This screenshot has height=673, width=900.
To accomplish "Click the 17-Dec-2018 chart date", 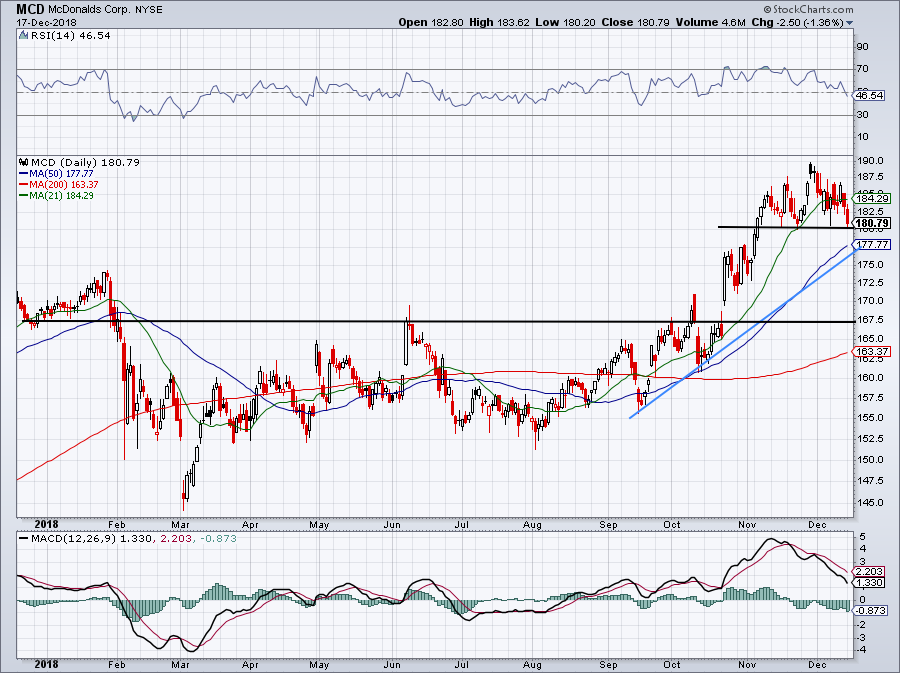I will pos(46,23).
